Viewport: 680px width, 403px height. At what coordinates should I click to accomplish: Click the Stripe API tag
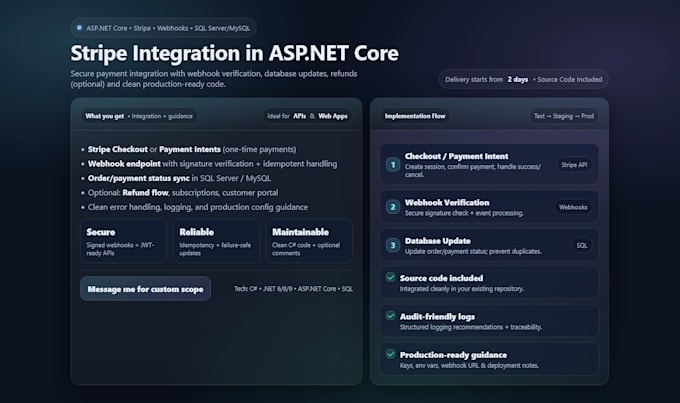(x=574, y=165)
